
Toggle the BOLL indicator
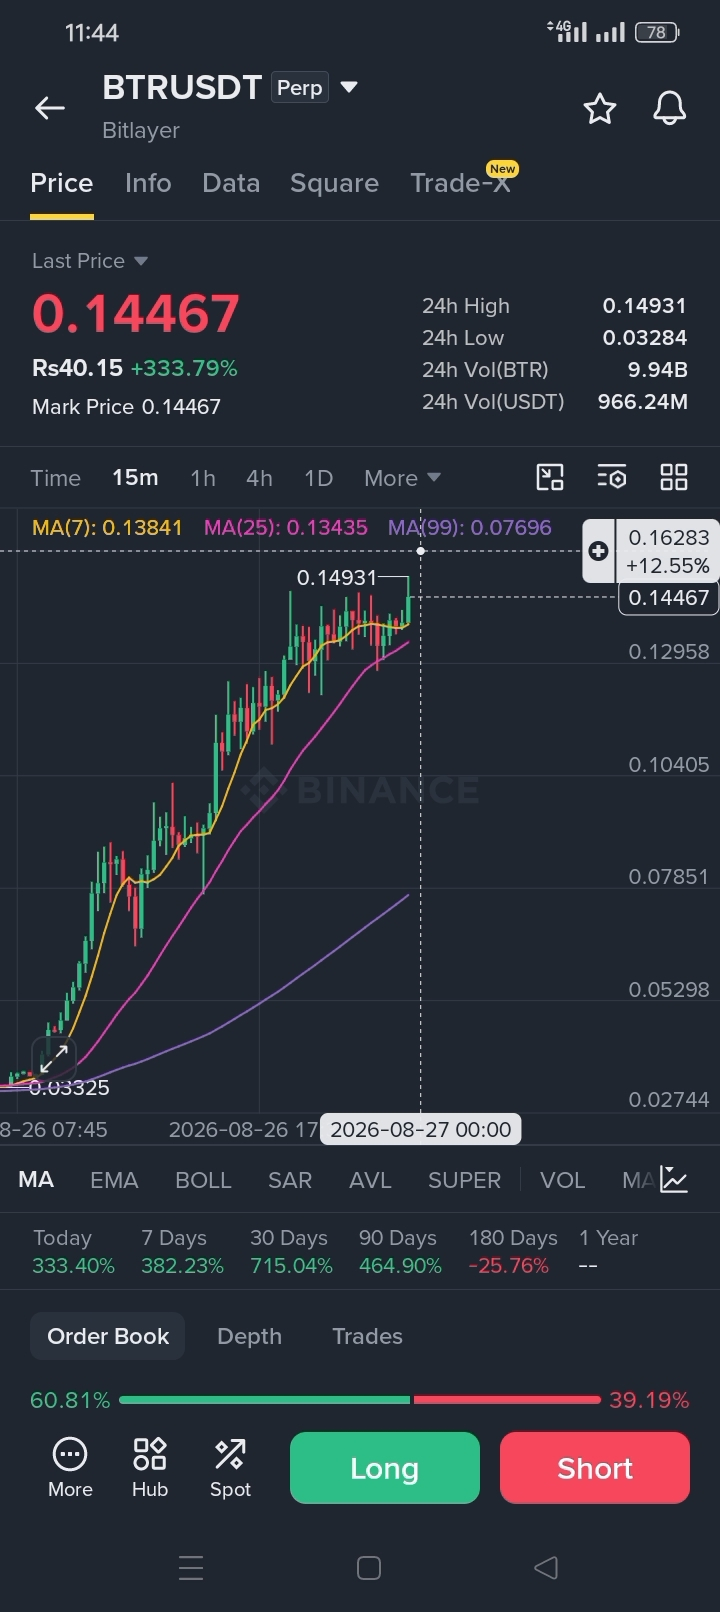coord(203,1180)
